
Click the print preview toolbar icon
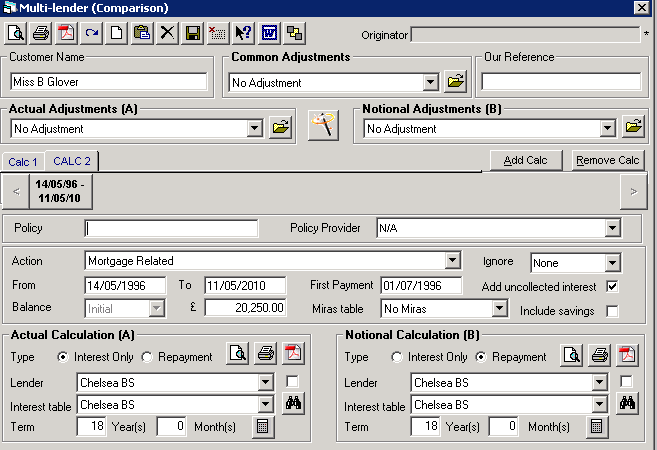point(16,33)
